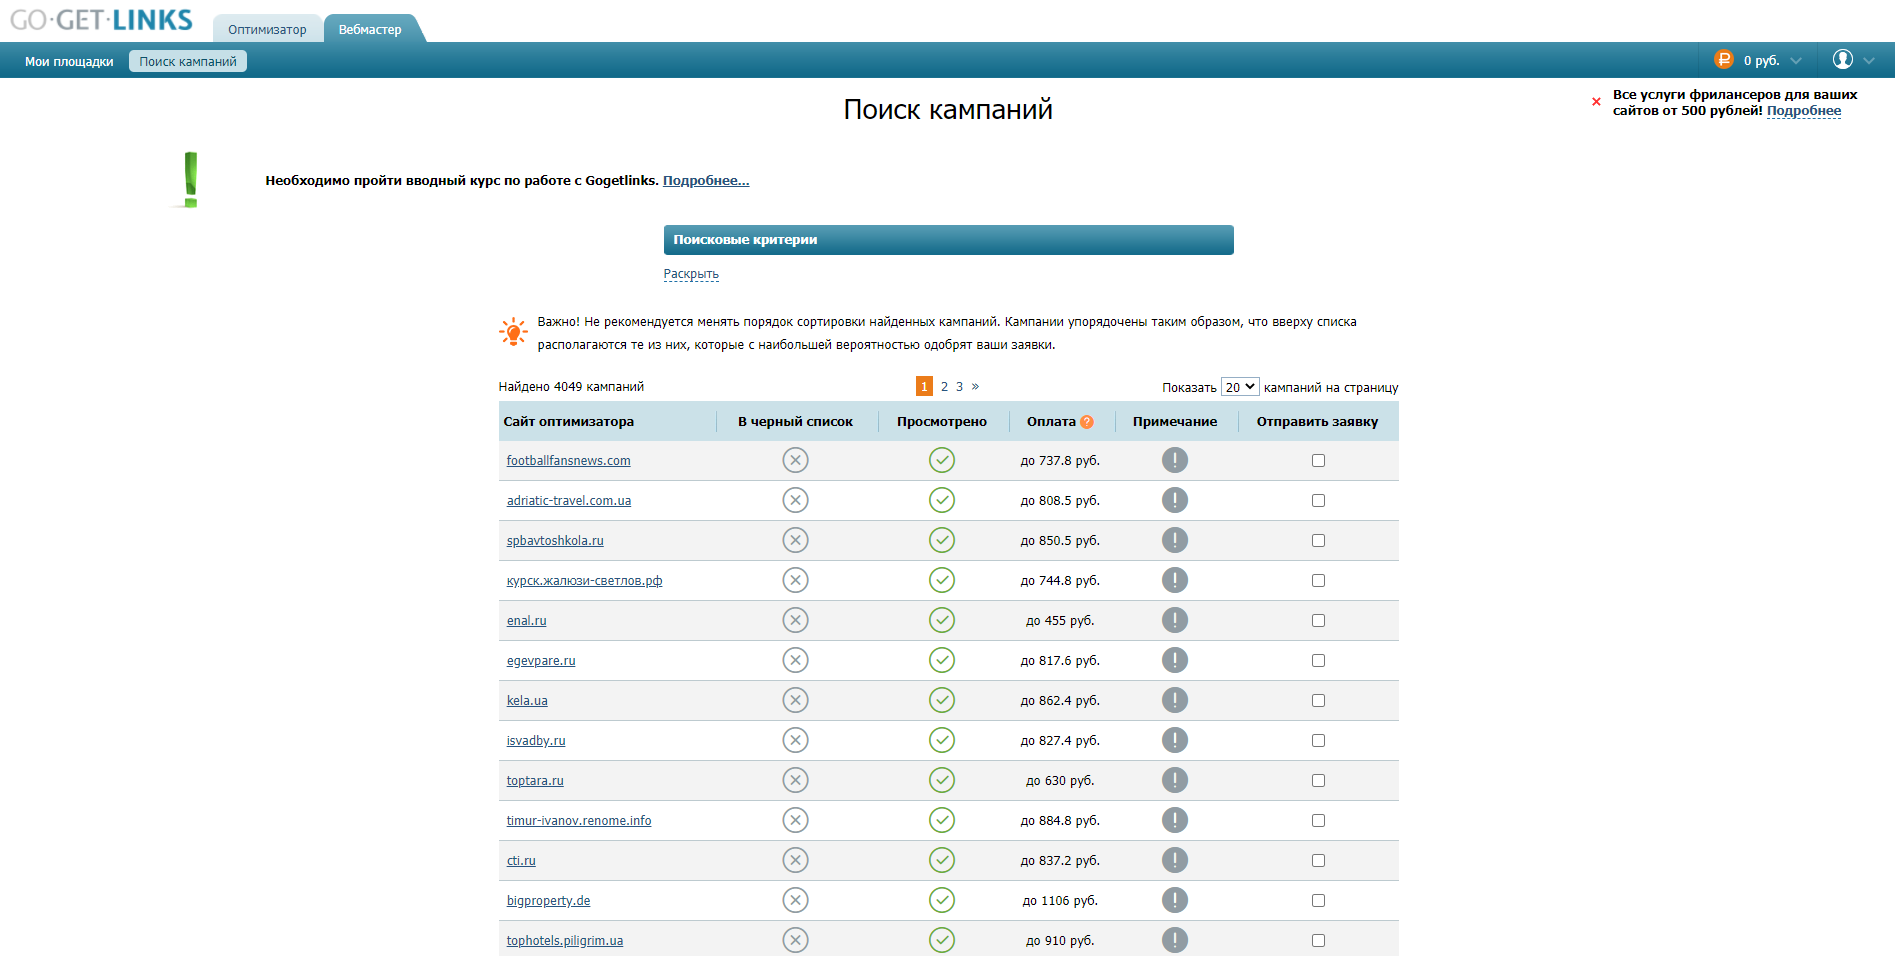Click viewed checkmark icon for cti.ru
Screen dimensions: 1895x956
point(942,860)
